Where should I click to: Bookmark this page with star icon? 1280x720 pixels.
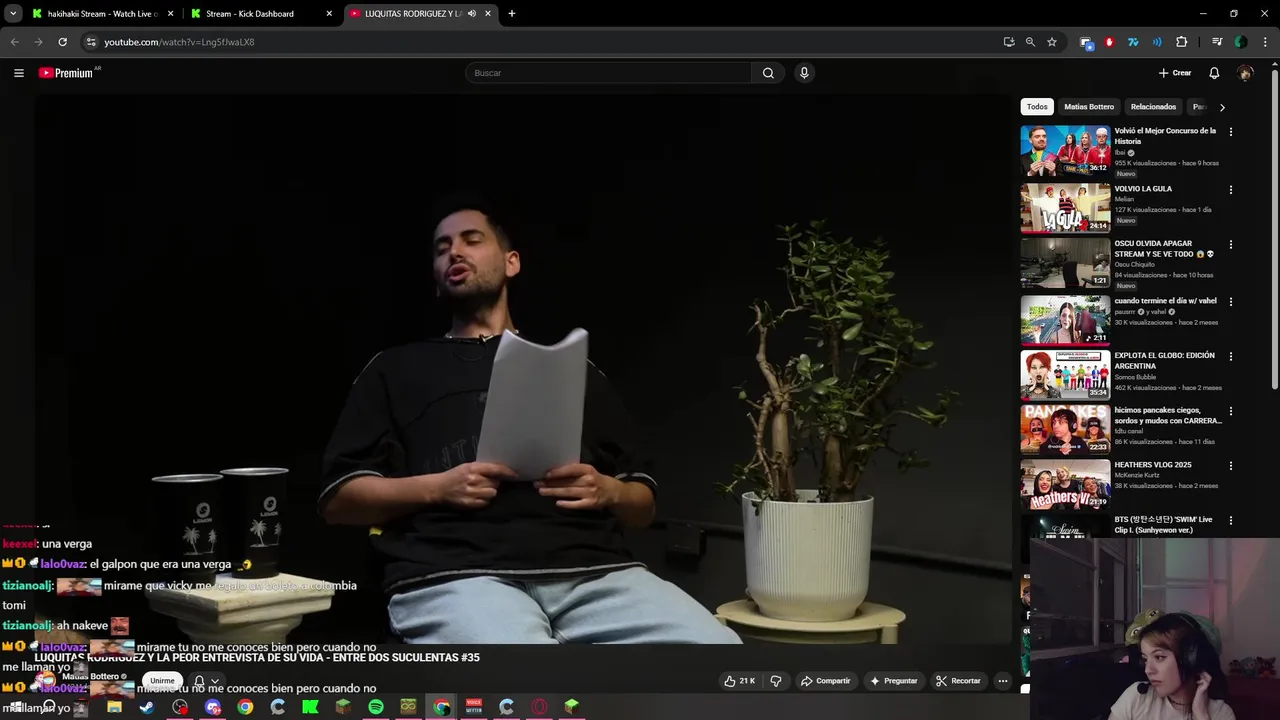[x=1052, y=42]
